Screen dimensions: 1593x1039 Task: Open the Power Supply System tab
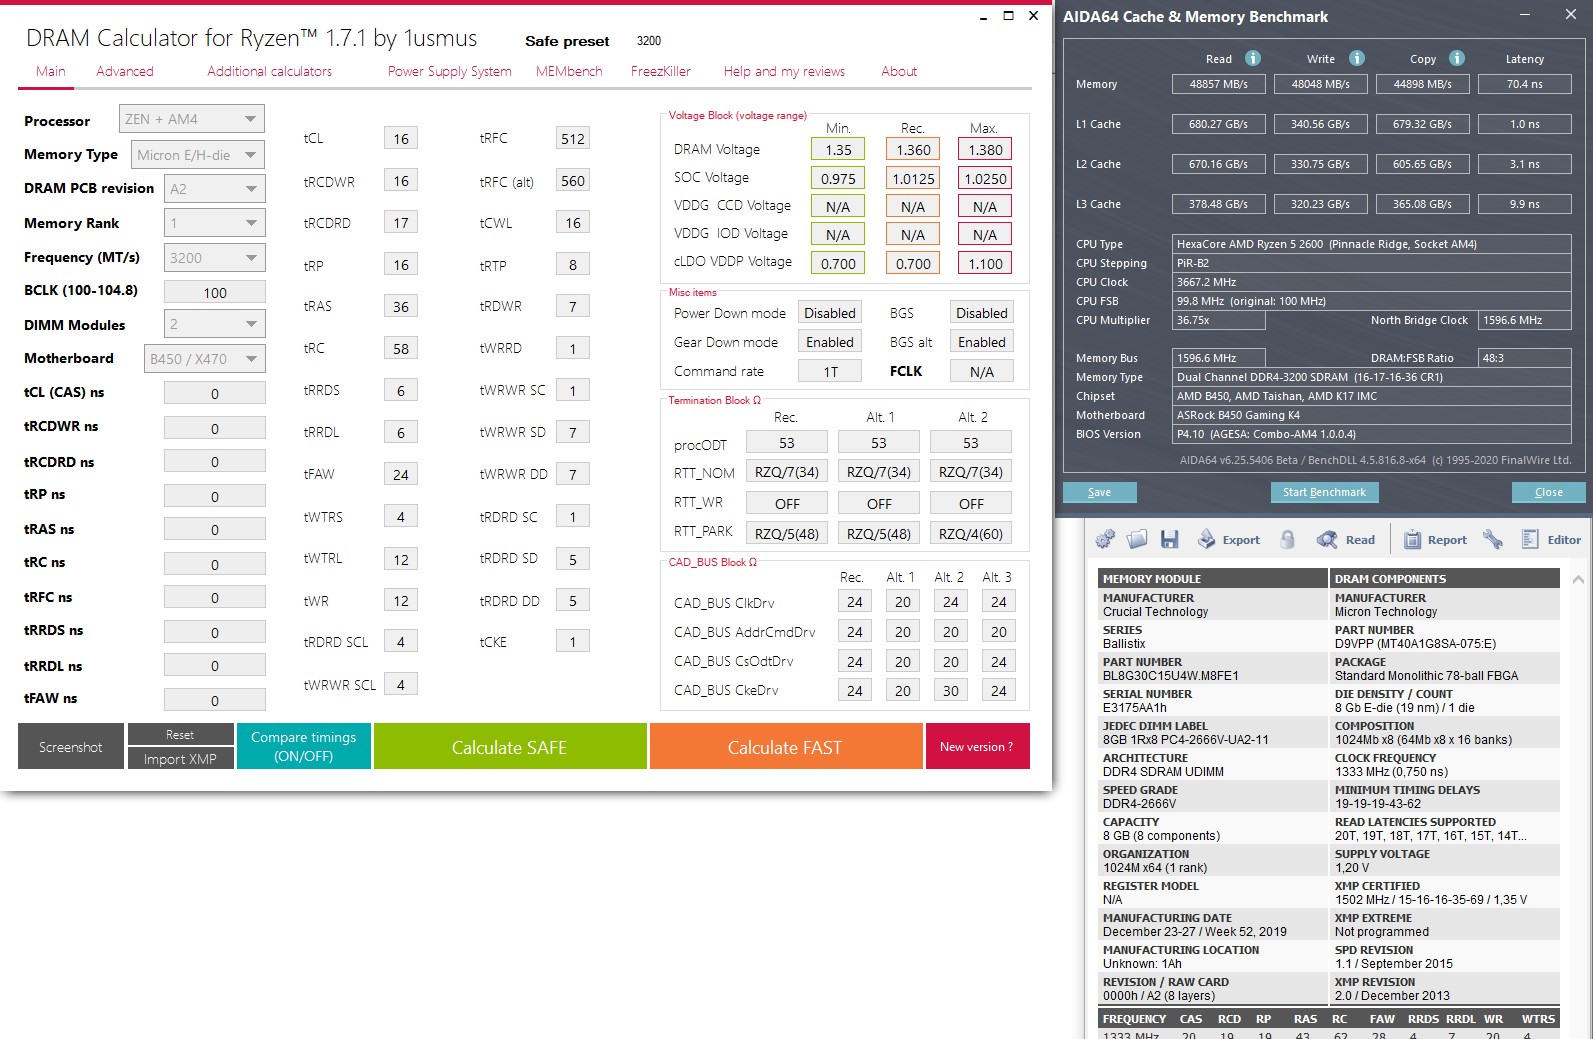[450, 71]
